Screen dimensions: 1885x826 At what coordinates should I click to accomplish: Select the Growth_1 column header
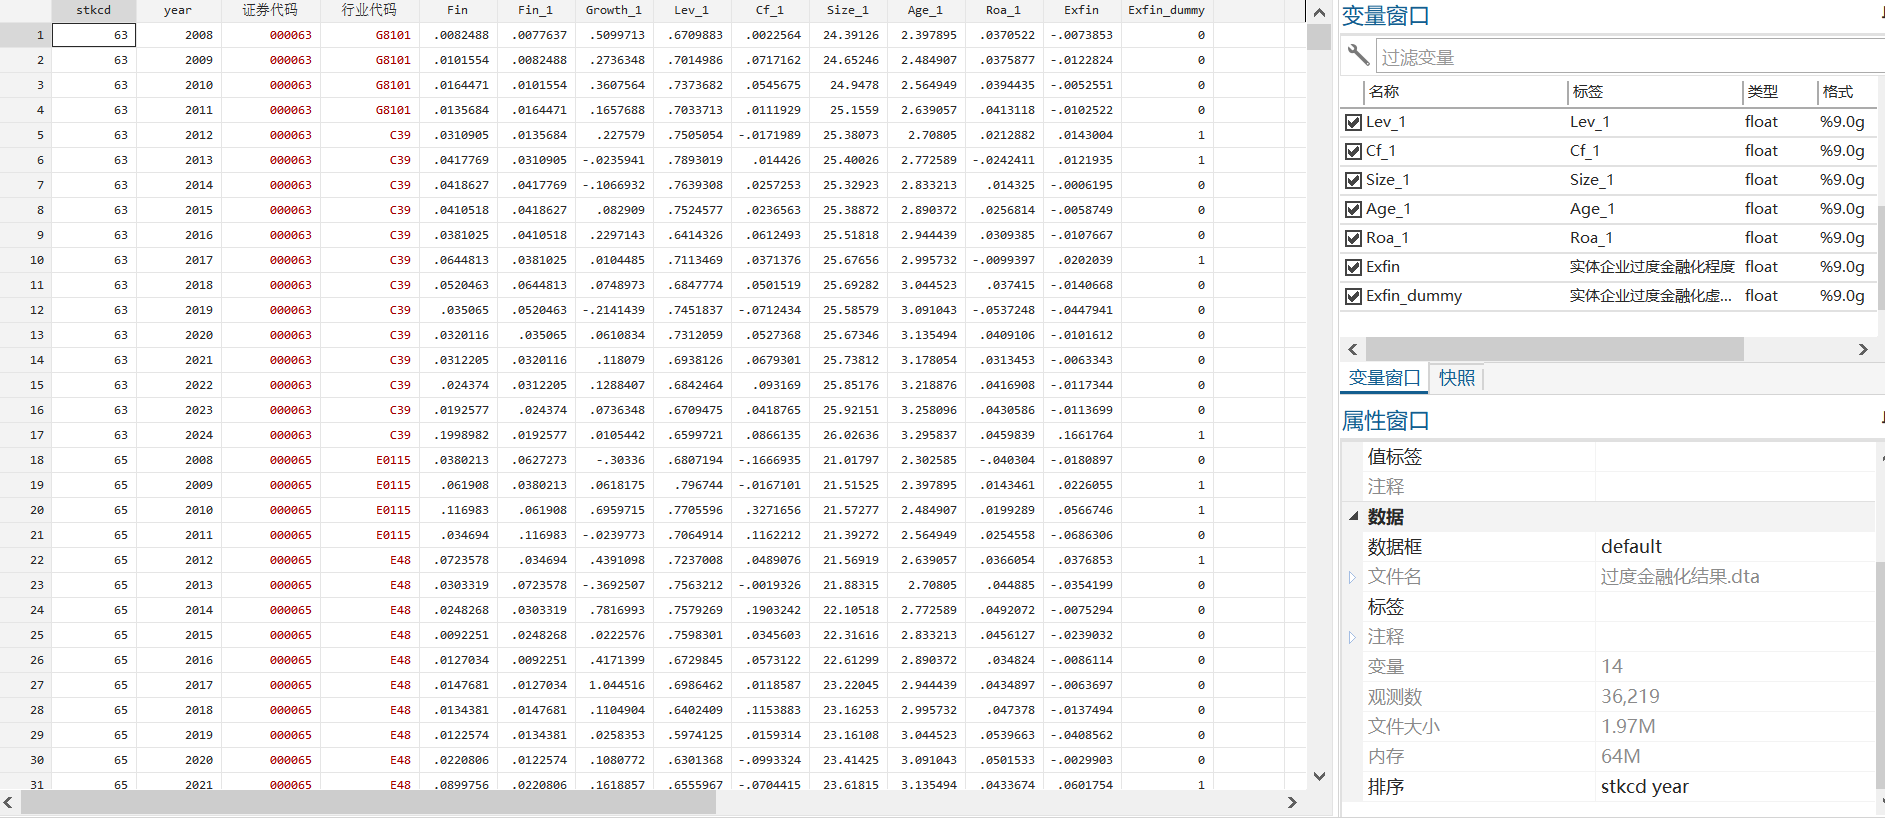point(613,10)
